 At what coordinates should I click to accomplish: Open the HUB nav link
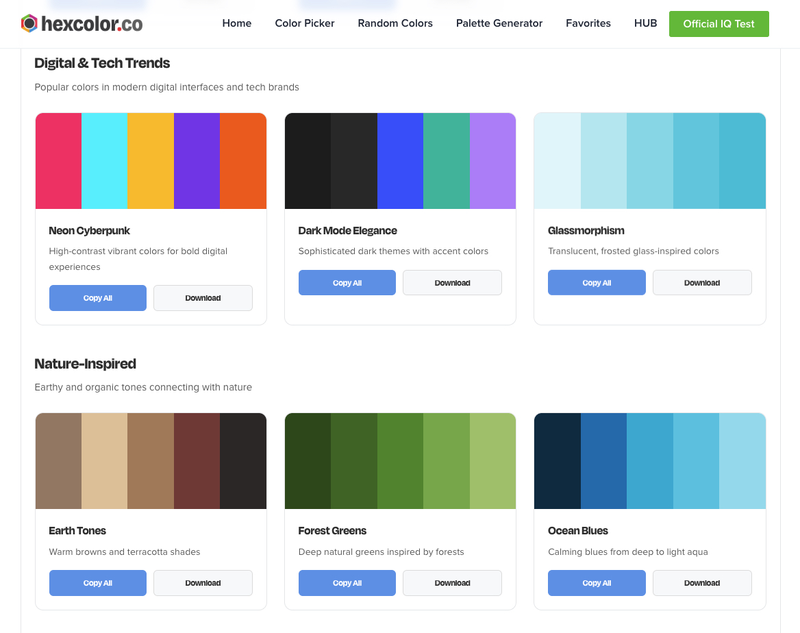coord(645,23)
